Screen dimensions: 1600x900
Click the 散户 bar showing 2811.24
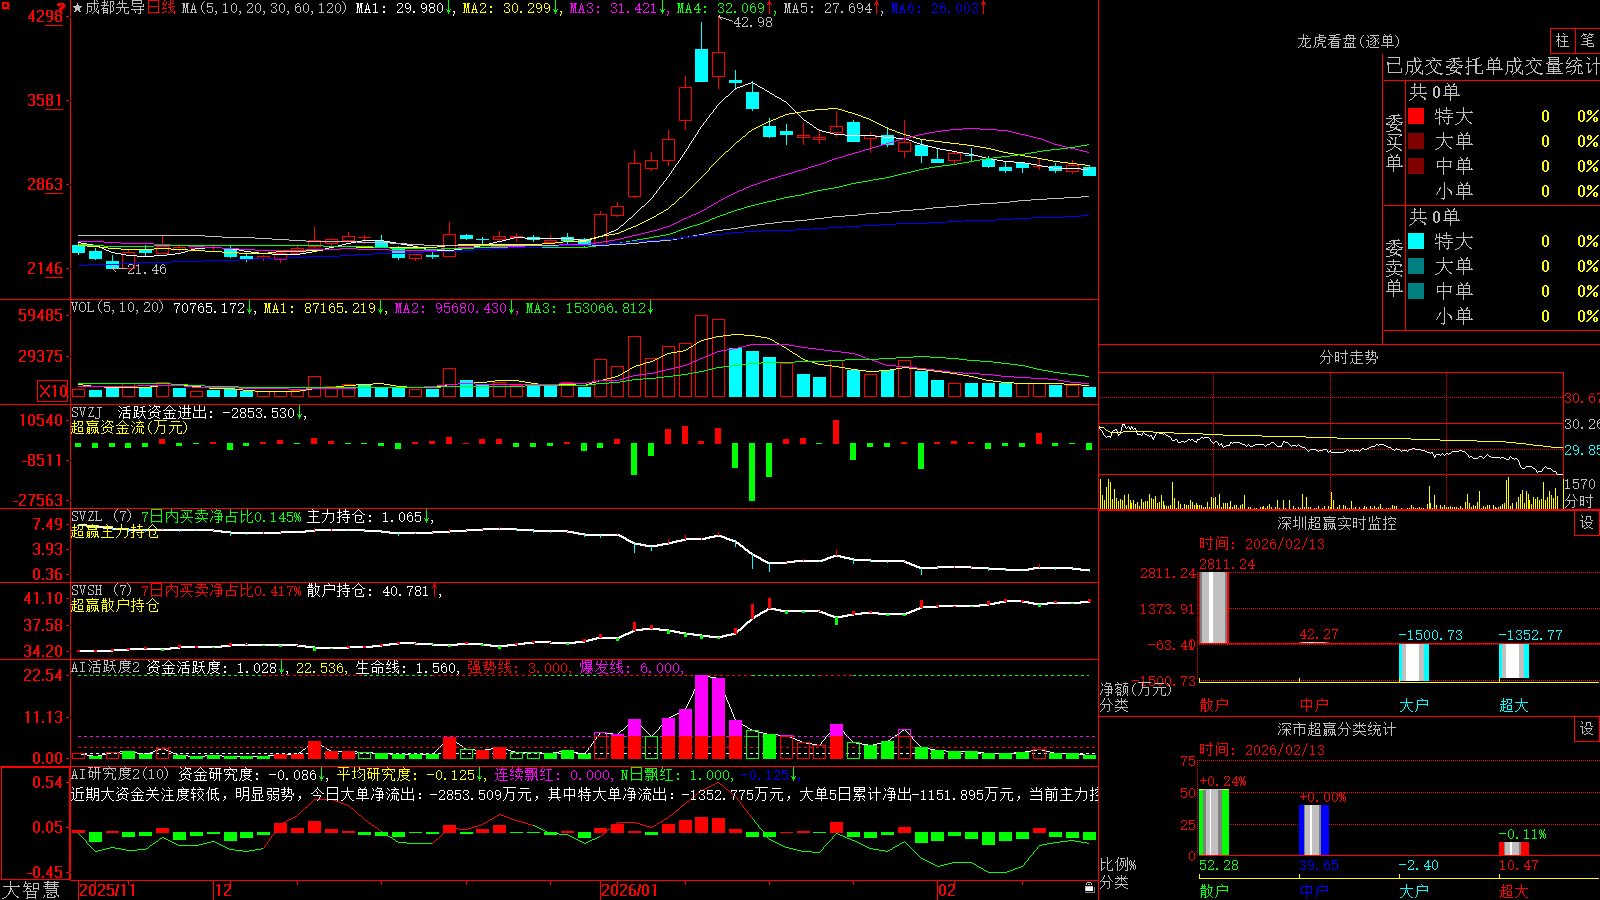[1214, 607]
